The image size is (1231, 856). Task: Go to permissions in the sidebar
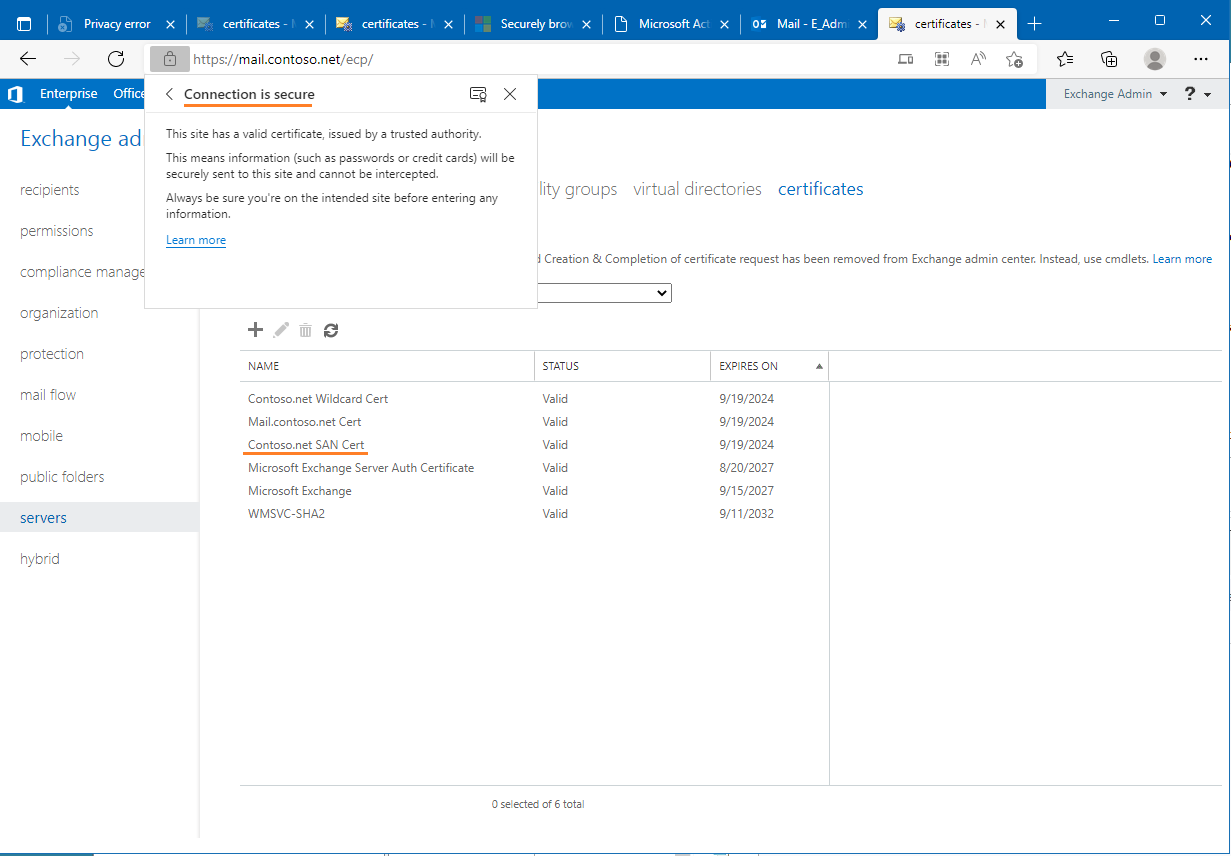57,231
